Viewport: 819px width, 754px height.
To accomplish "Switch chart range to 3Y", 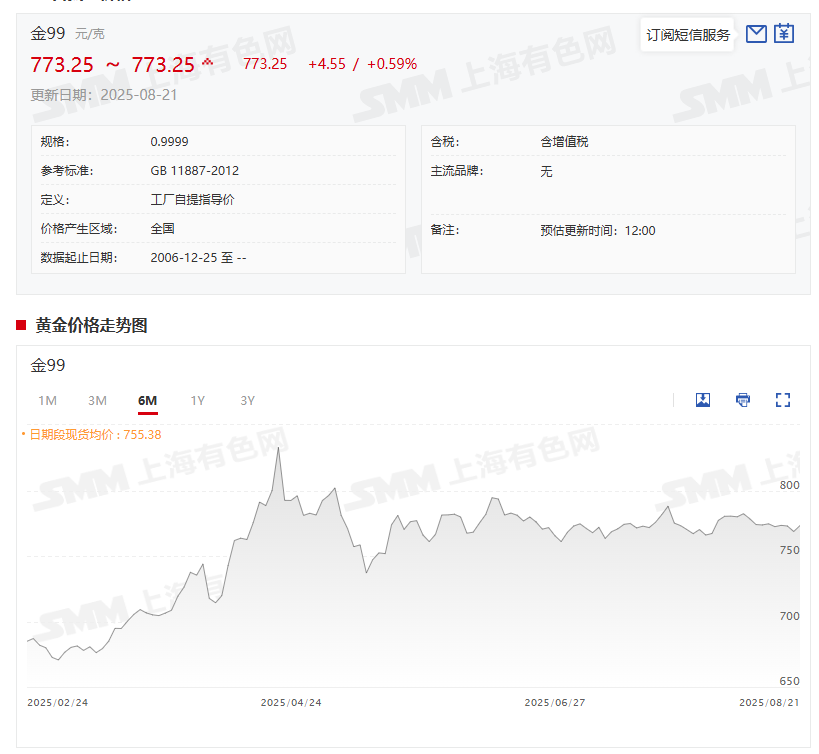I will click(248, 401).
